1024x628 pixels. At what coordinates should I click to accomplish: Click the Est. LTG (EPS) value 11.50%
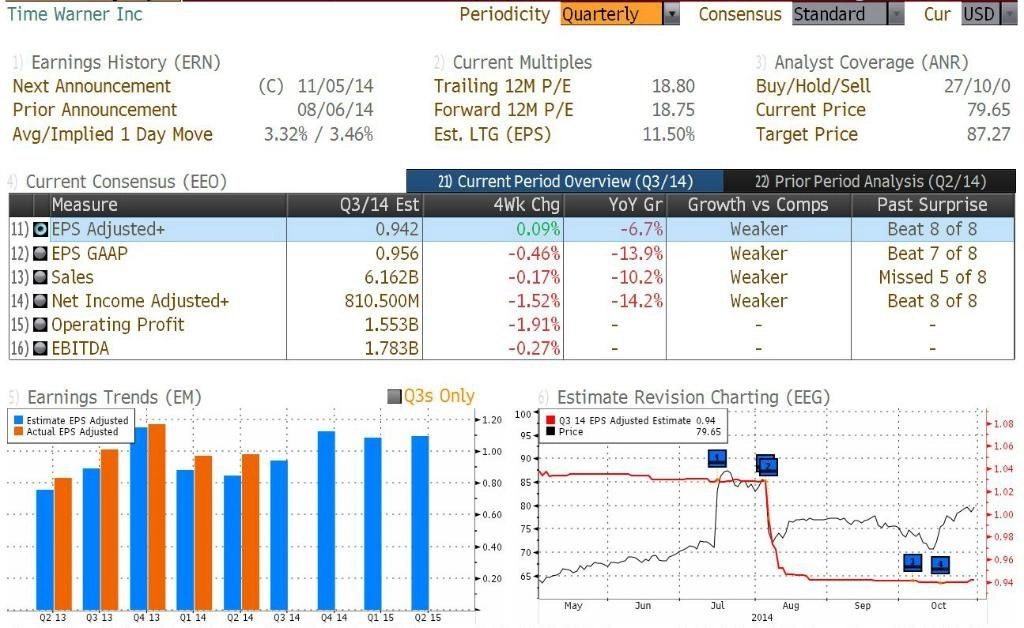669,134
